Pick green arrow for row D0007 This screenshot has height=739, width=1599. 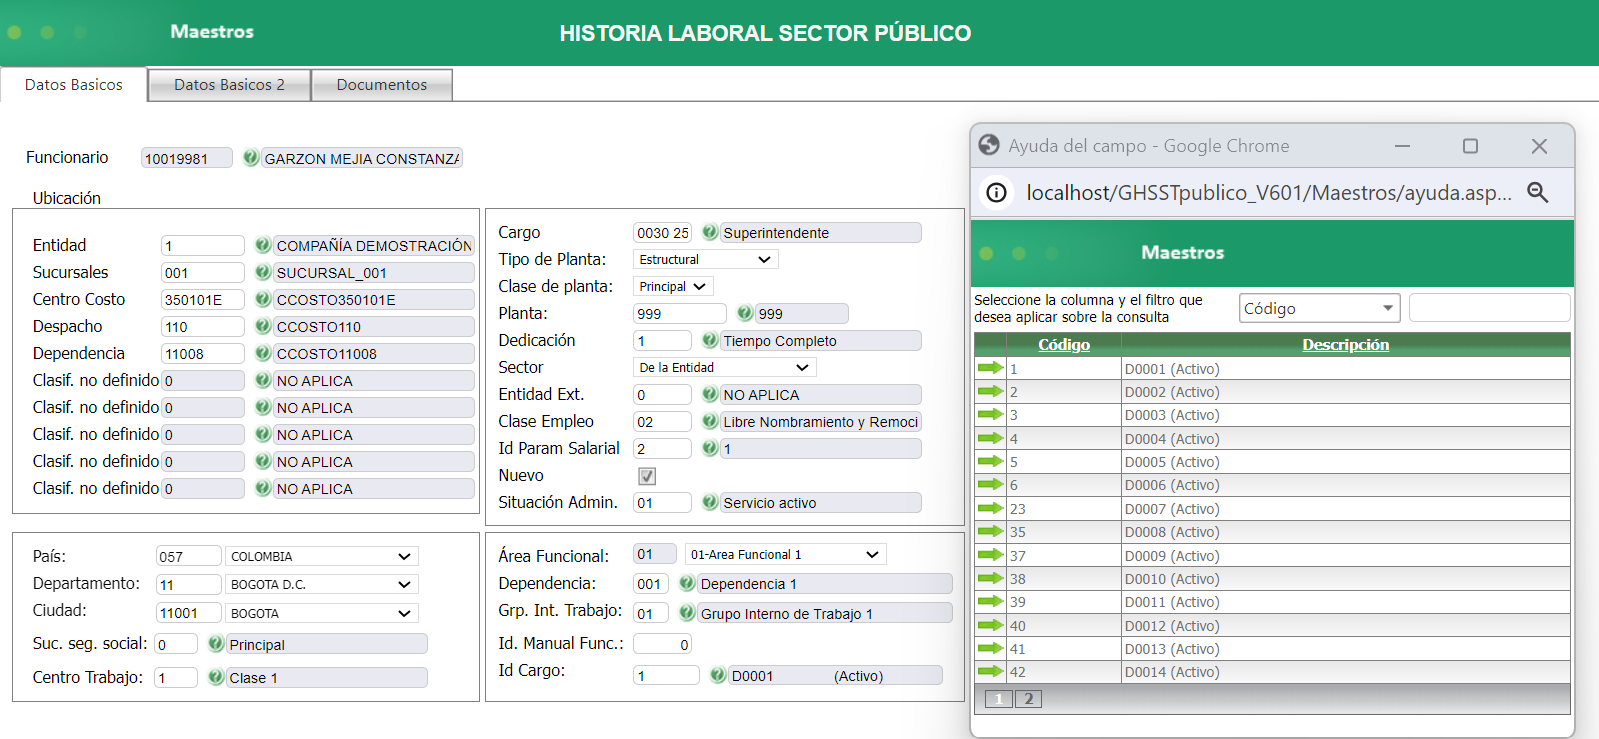click(990, 508)
